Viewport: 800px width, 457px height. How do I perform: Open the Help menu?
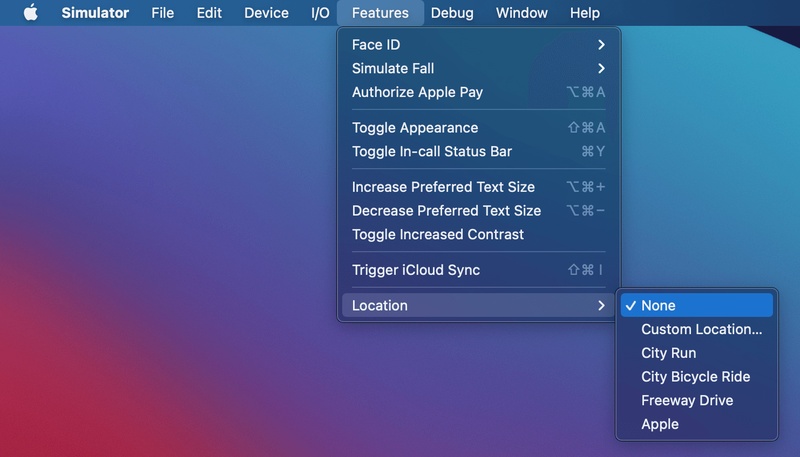585,13
